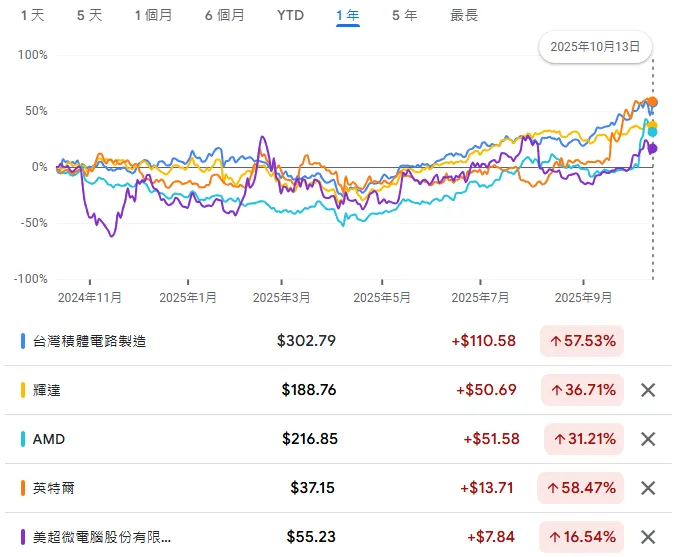The image size is (681, 557).
Task: Open the 輝達 stock entry
Action: tap(46, 390)
